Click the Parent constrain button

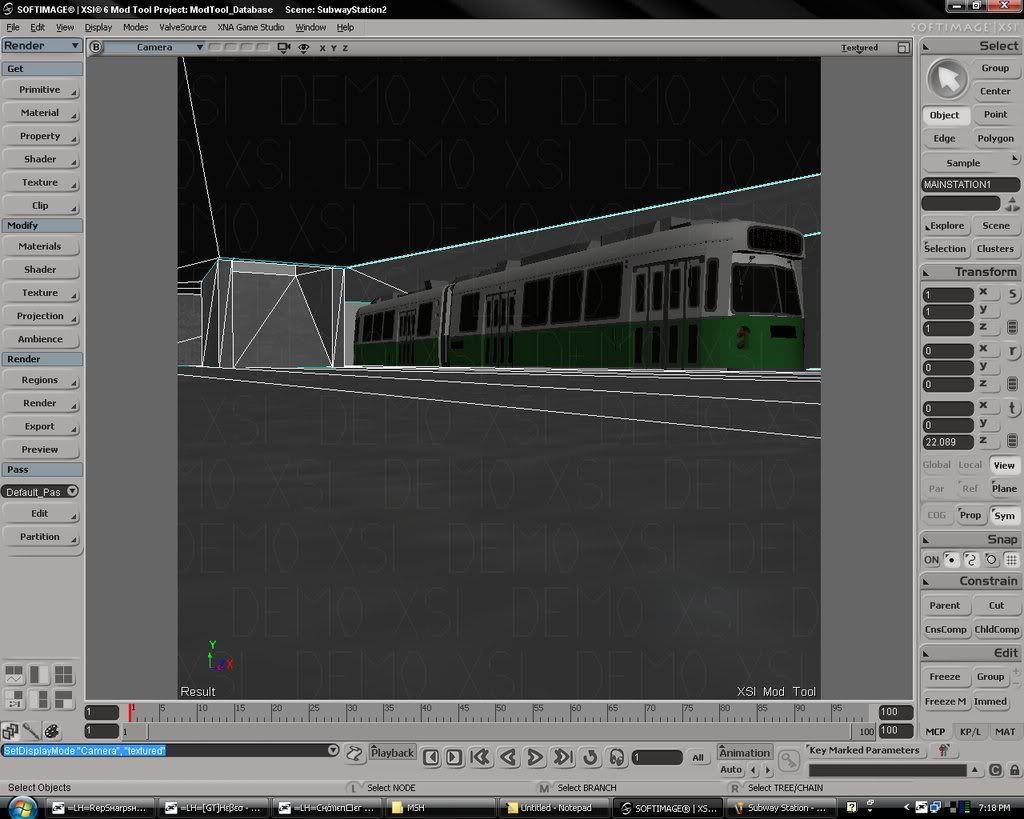click(x=945, y=605)
